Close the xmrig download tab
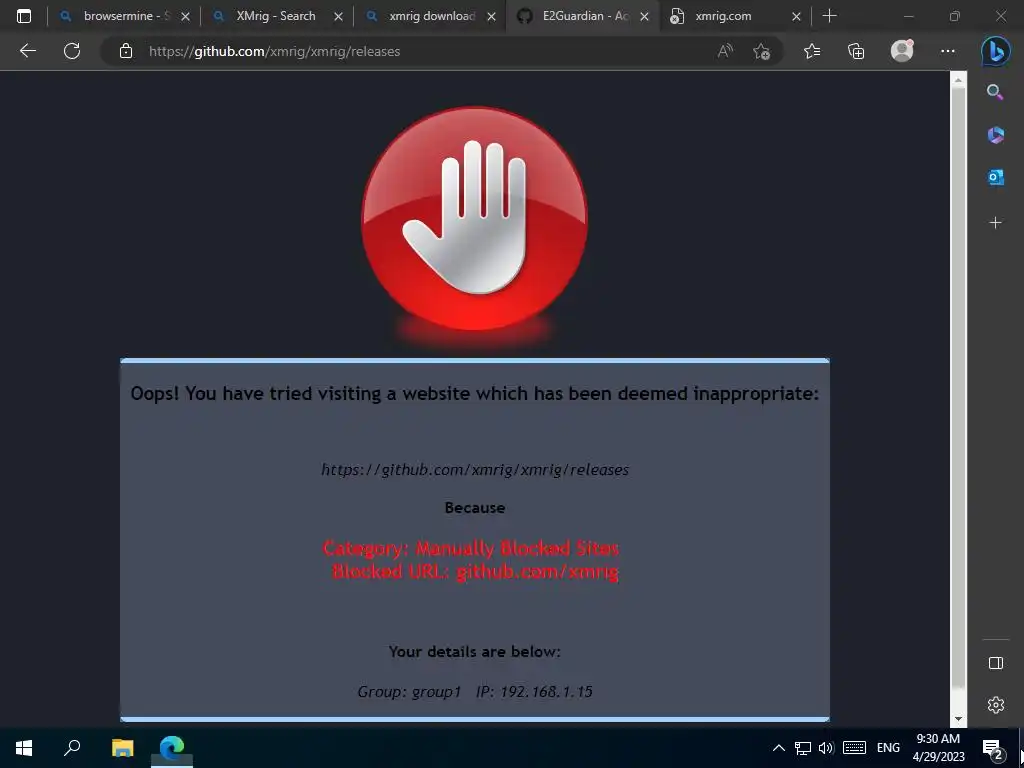The width and height of the screenshot is (1024, 768). click(491, 17)
